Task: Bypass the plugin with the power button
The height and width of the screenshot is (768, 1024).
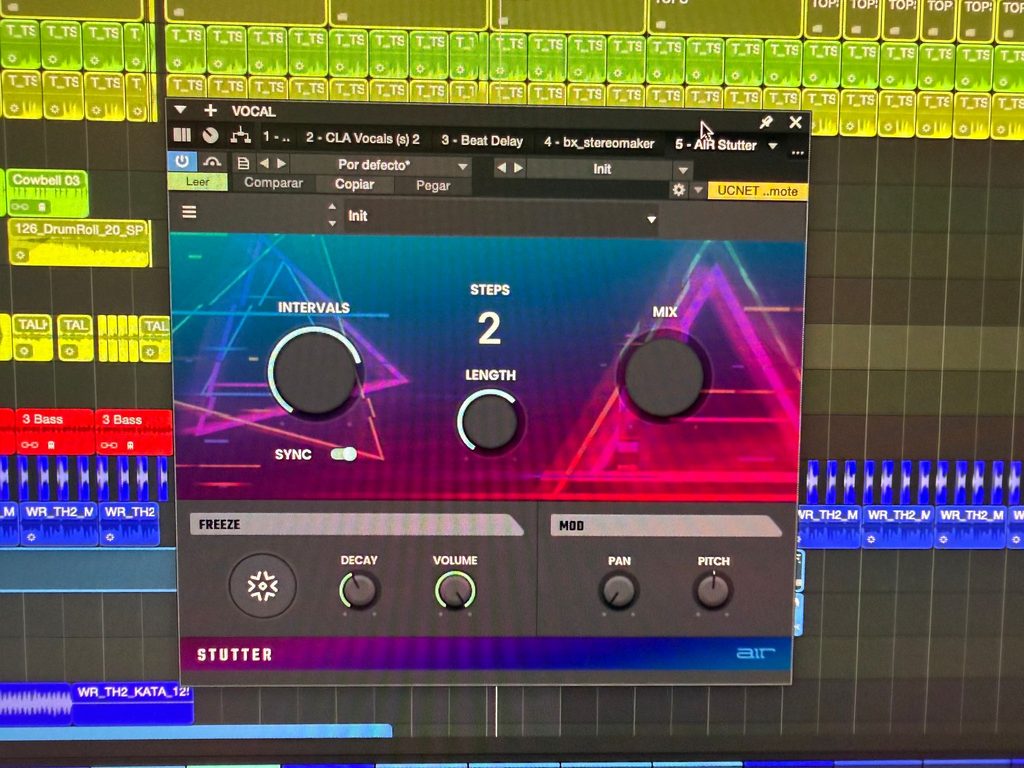Action: coord(182,161)
